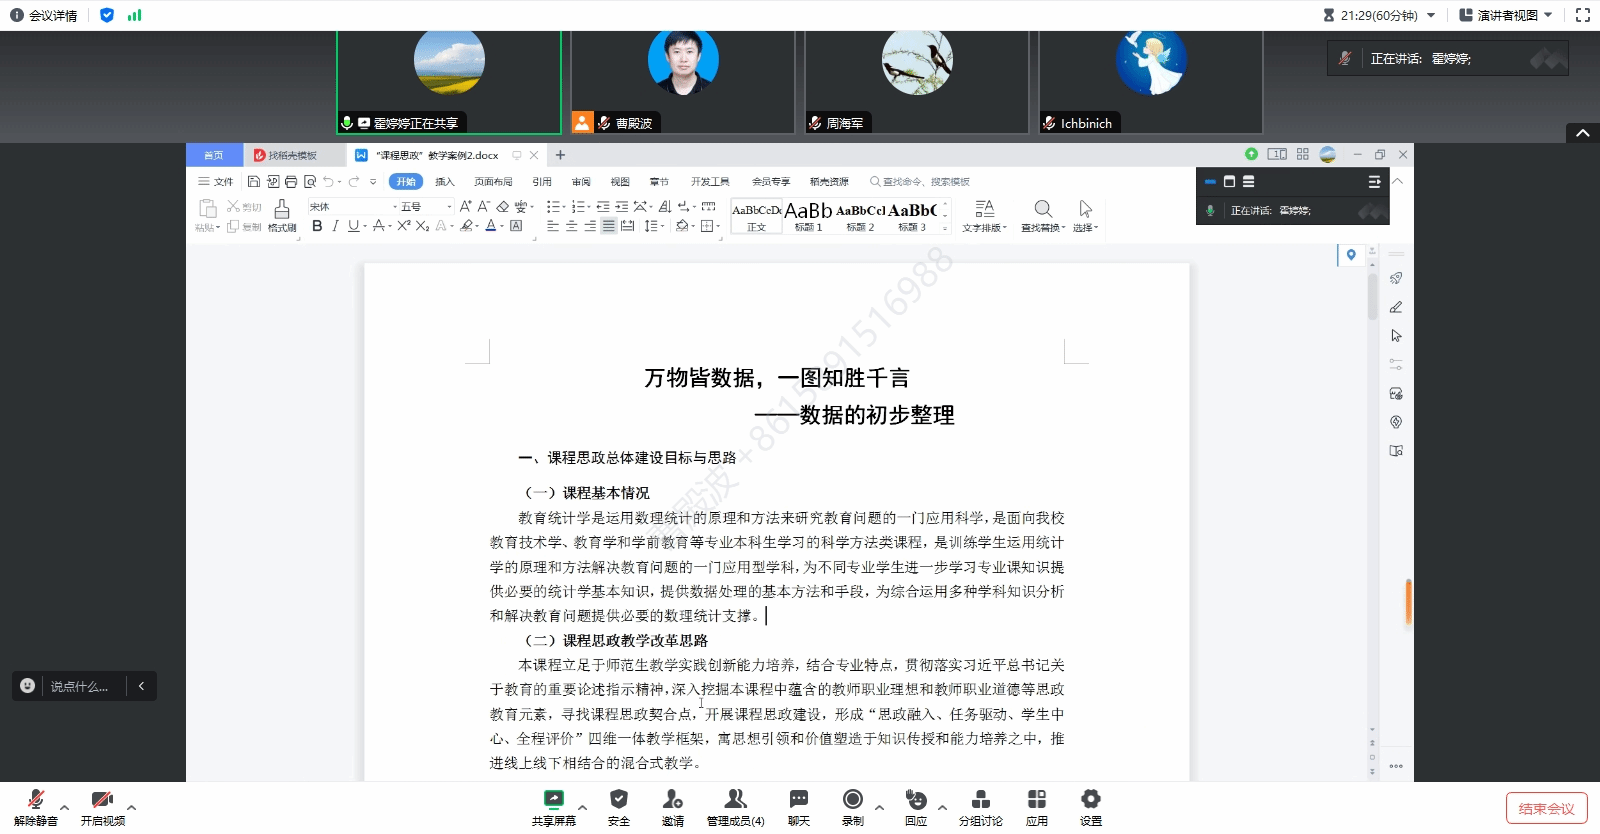Expand the audio options arrow beside 解除静音
The width and height of the screenshot is (1600, 834).
click(65, 807)
